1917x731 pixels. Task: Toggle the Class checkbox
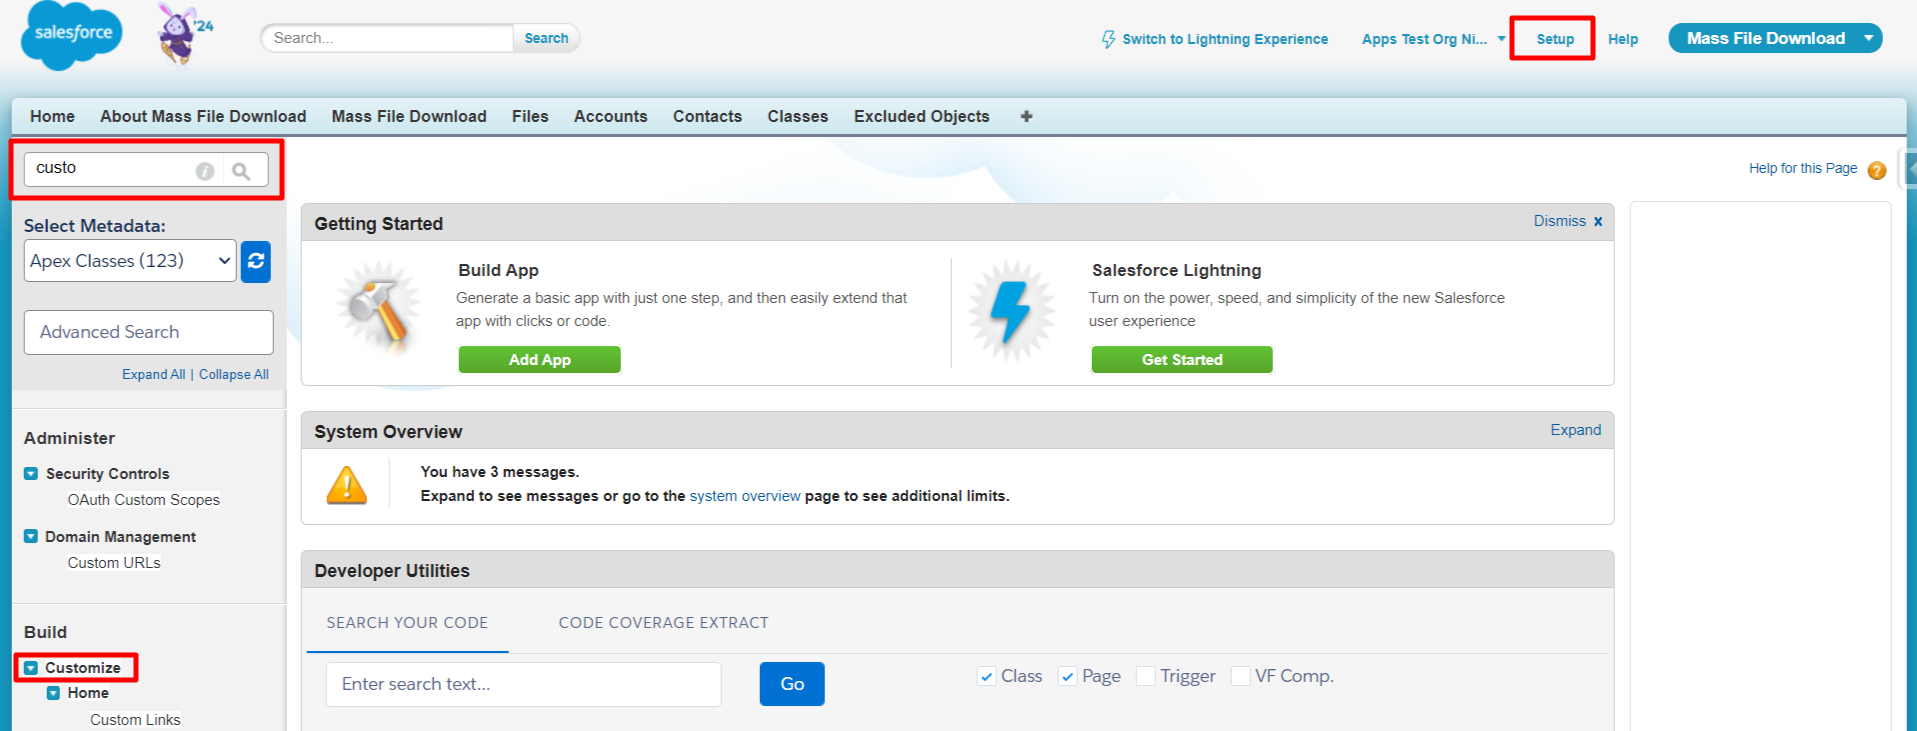(x=987, y=676)
